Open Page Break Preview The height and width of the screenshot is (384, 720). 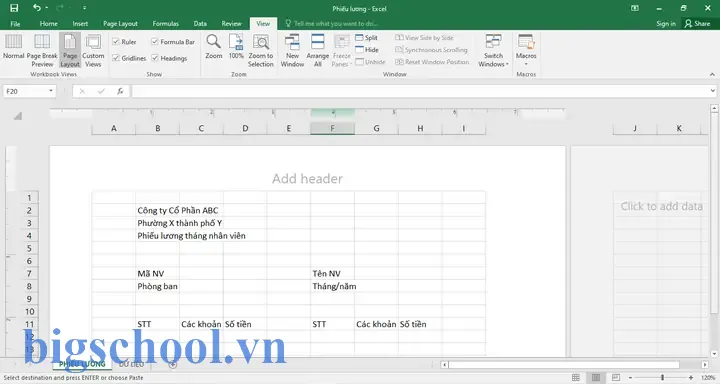coord(42,51)
